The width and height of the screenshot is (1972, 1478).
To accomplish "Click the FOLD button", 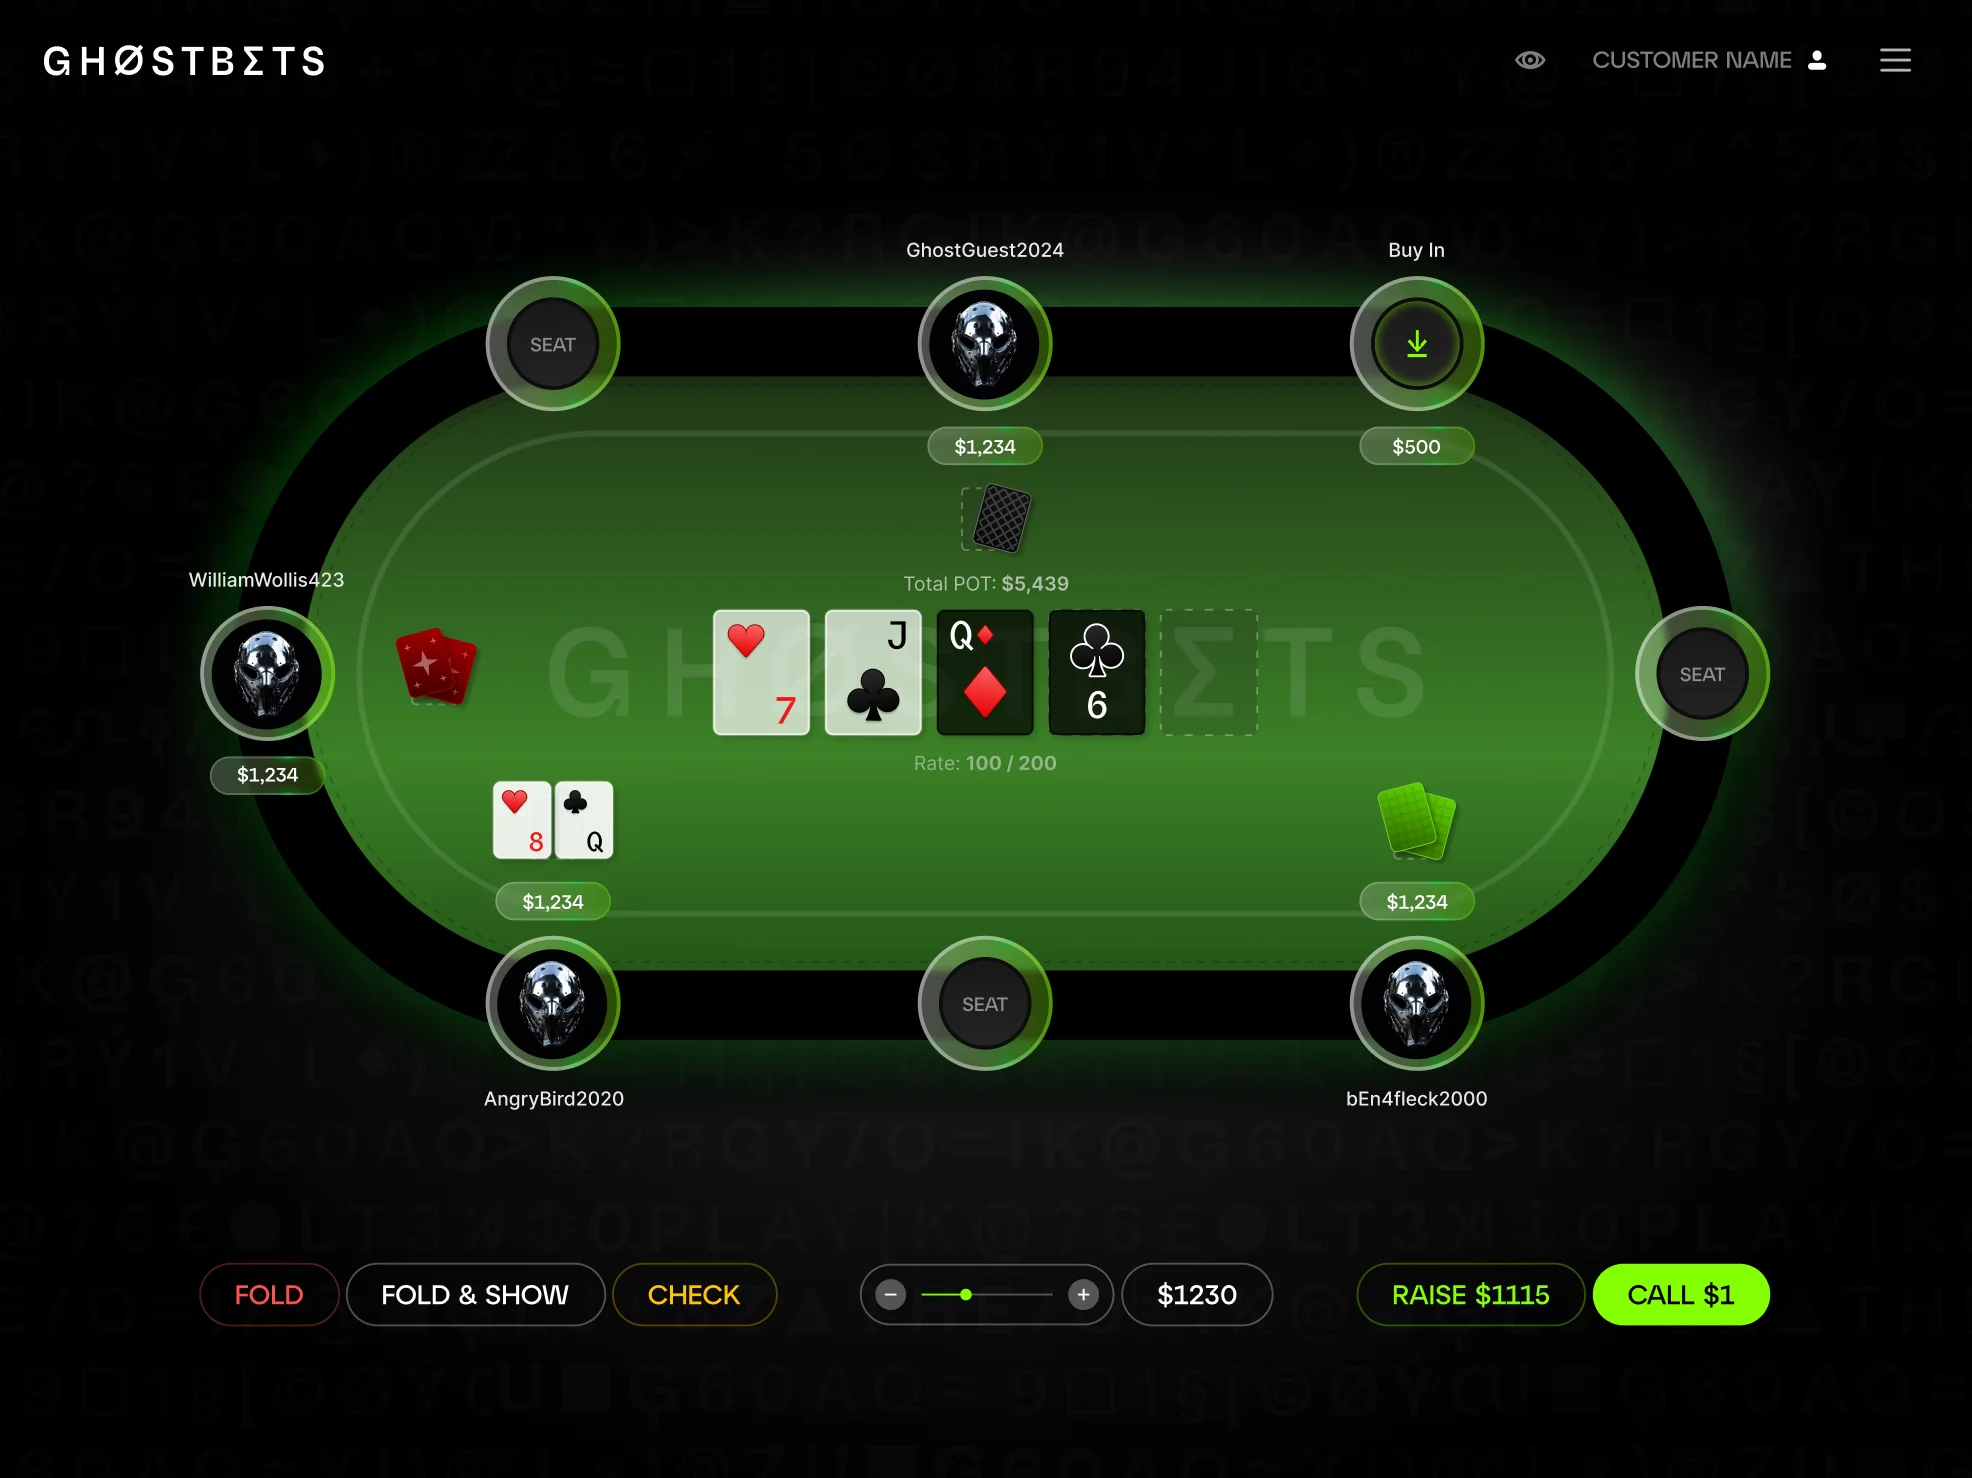I will point(269,1295).
